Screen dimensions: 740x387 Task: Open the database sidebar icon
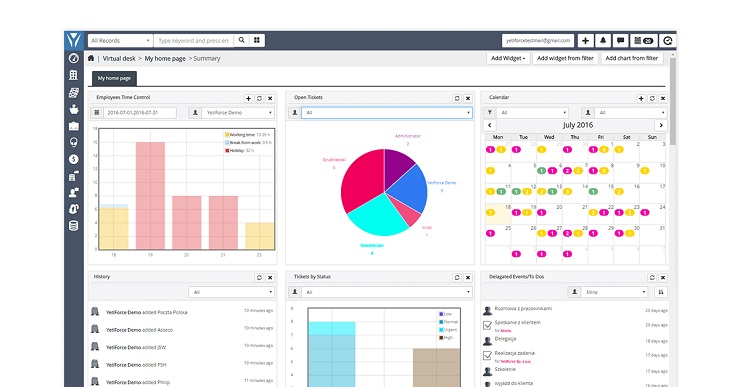pos(74,226)
